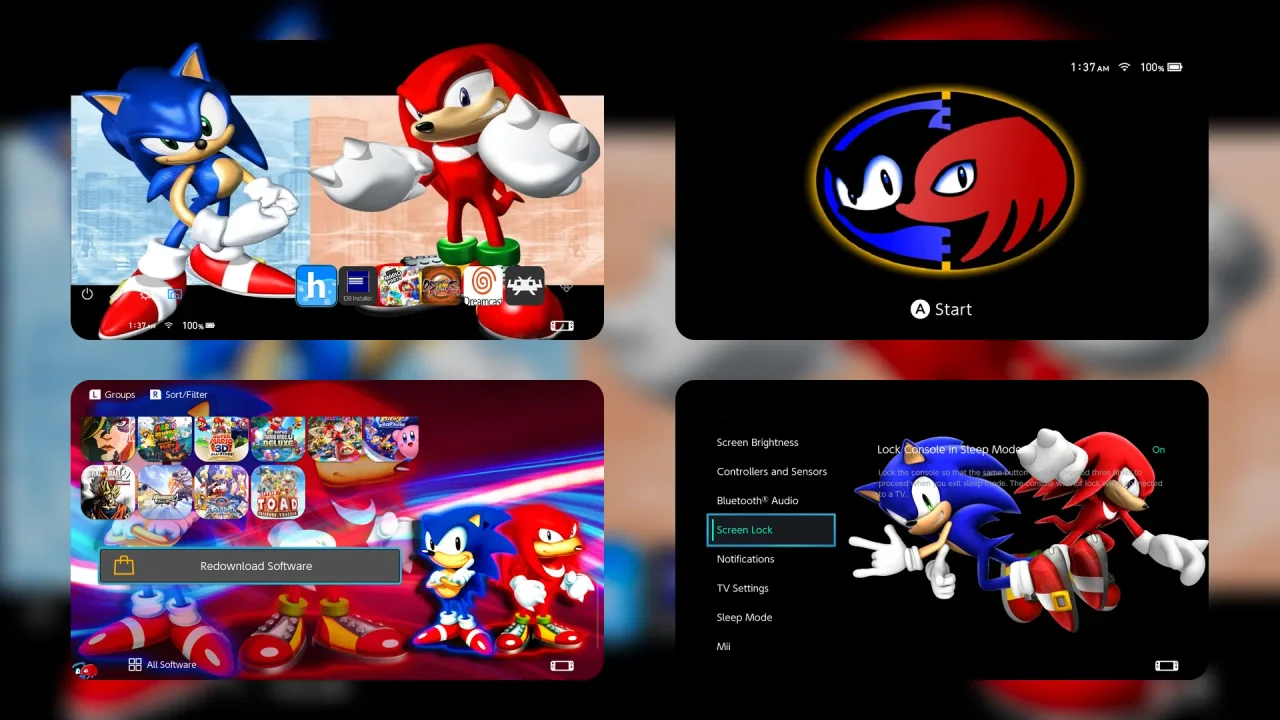The height and width of the screenshot is (720, 1280).
Task: Choose Redownload Software from the context menu
Action: (x=255, y=565)
